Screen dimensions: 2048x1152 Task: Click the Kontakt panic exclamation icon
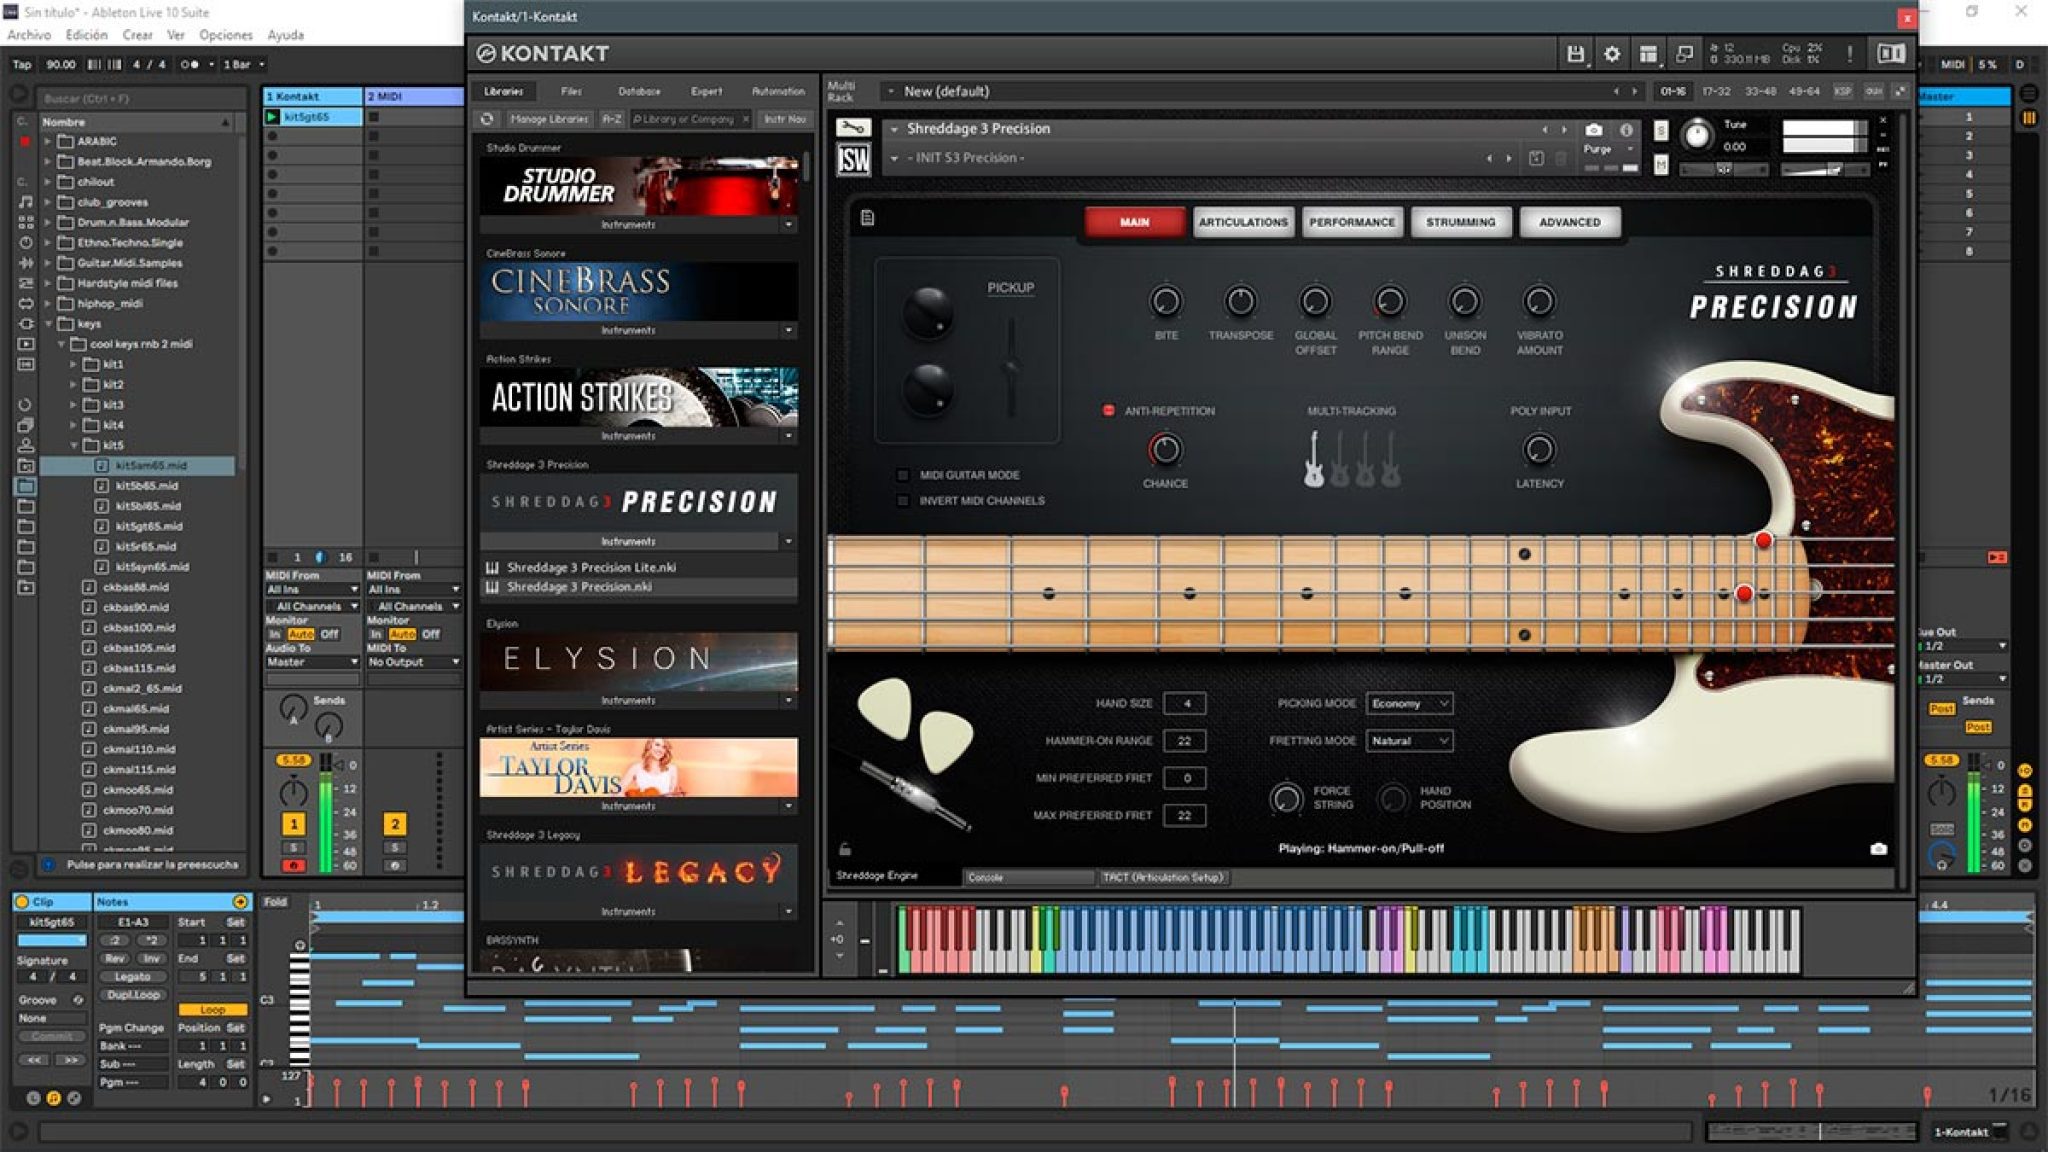(1850, 54)
